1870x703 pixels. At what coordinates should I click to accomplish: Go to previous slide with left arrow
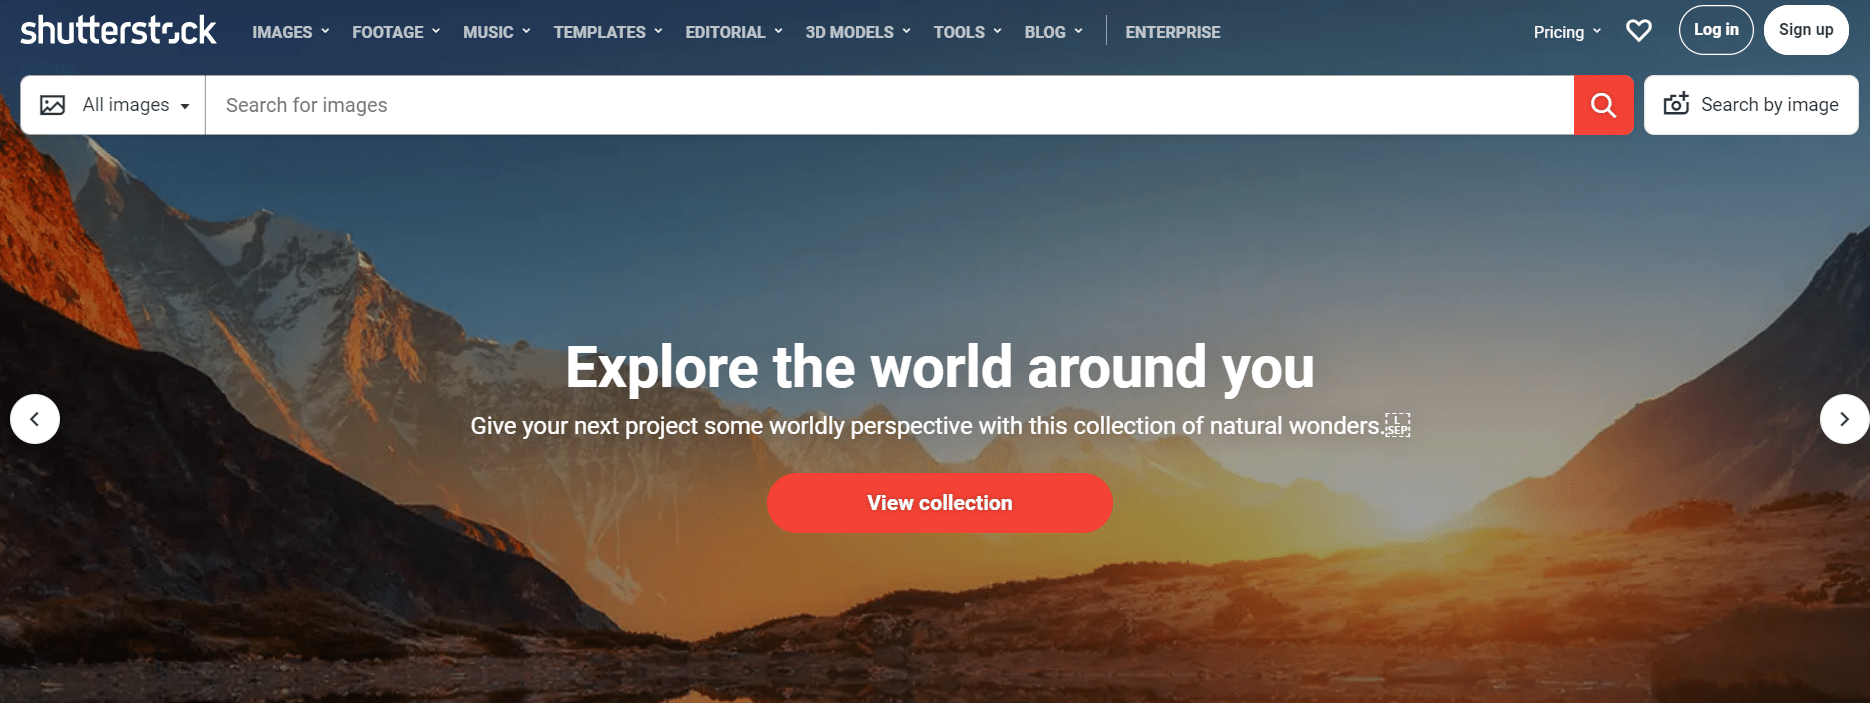click(35, 419)
